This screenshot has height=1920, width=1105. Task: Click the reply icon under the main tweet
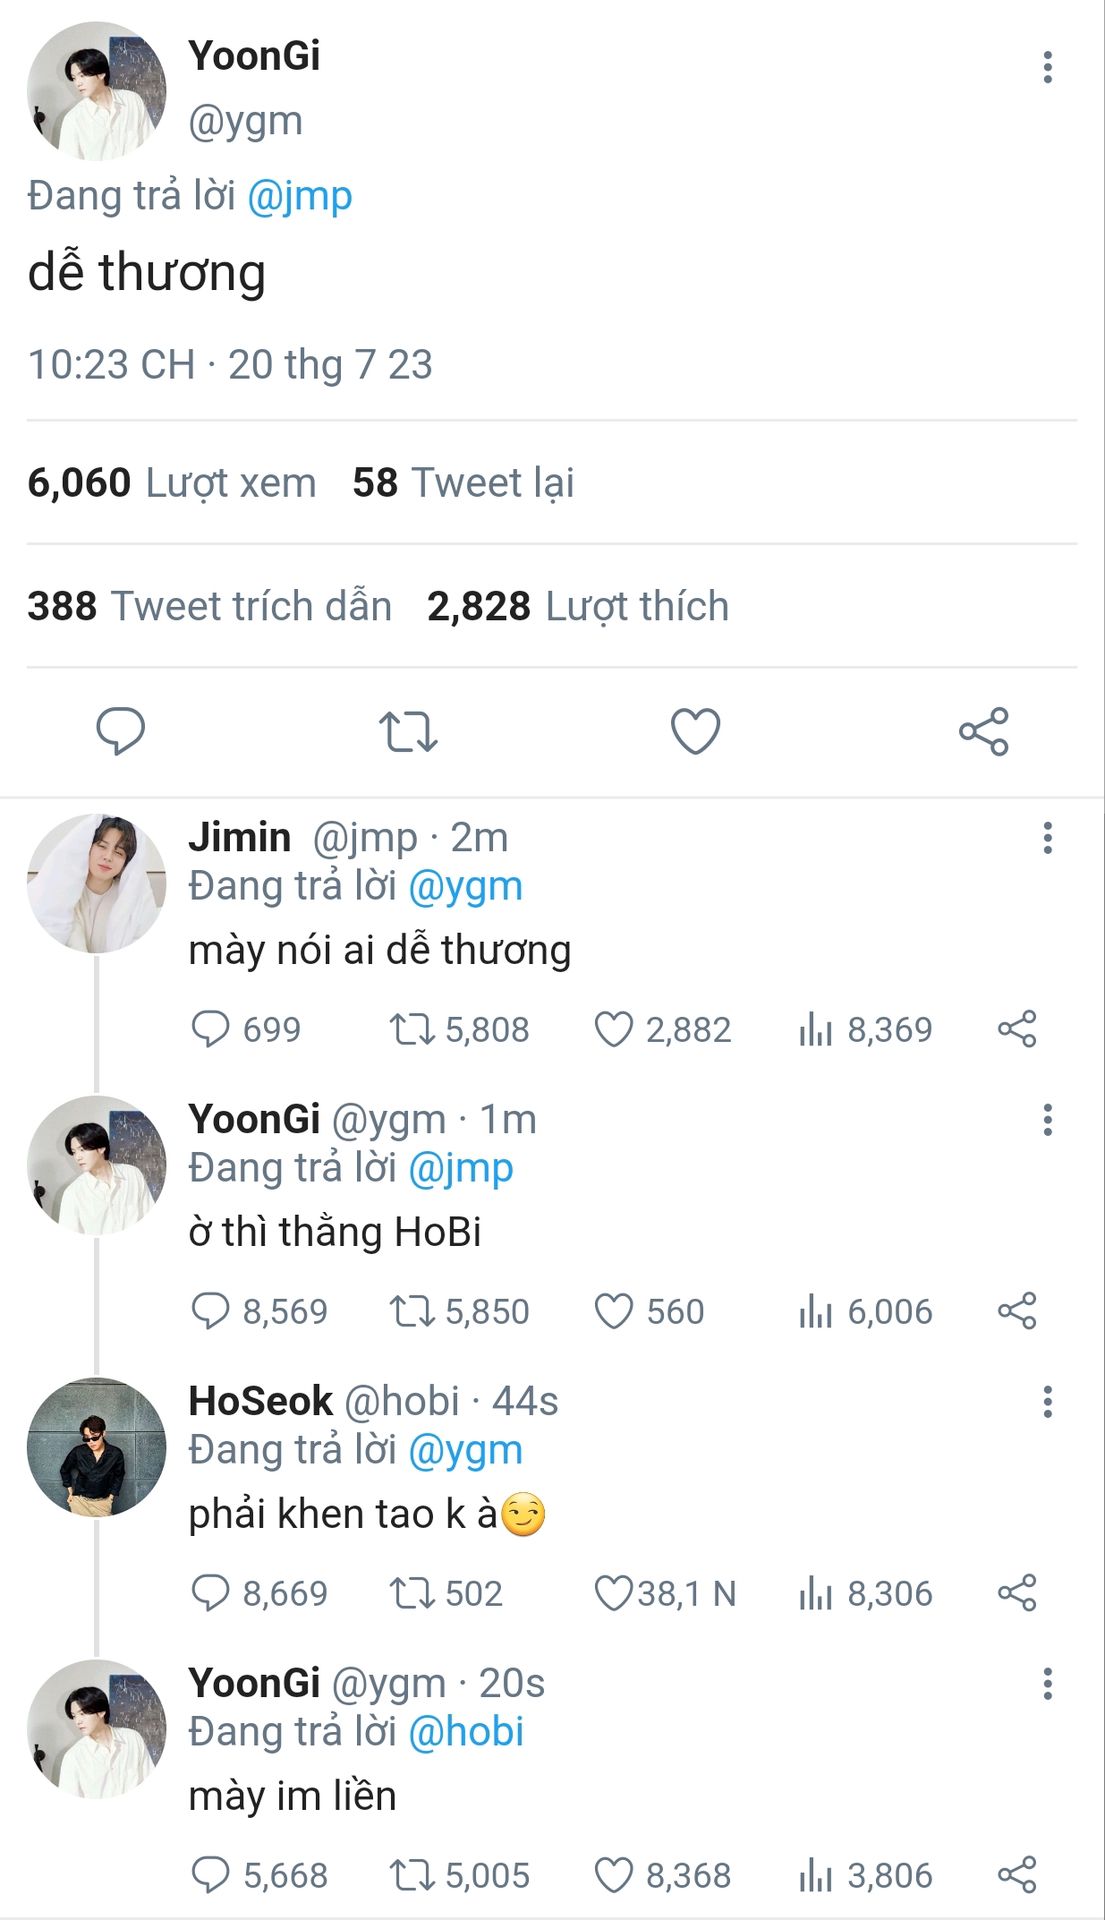[120, 731]
